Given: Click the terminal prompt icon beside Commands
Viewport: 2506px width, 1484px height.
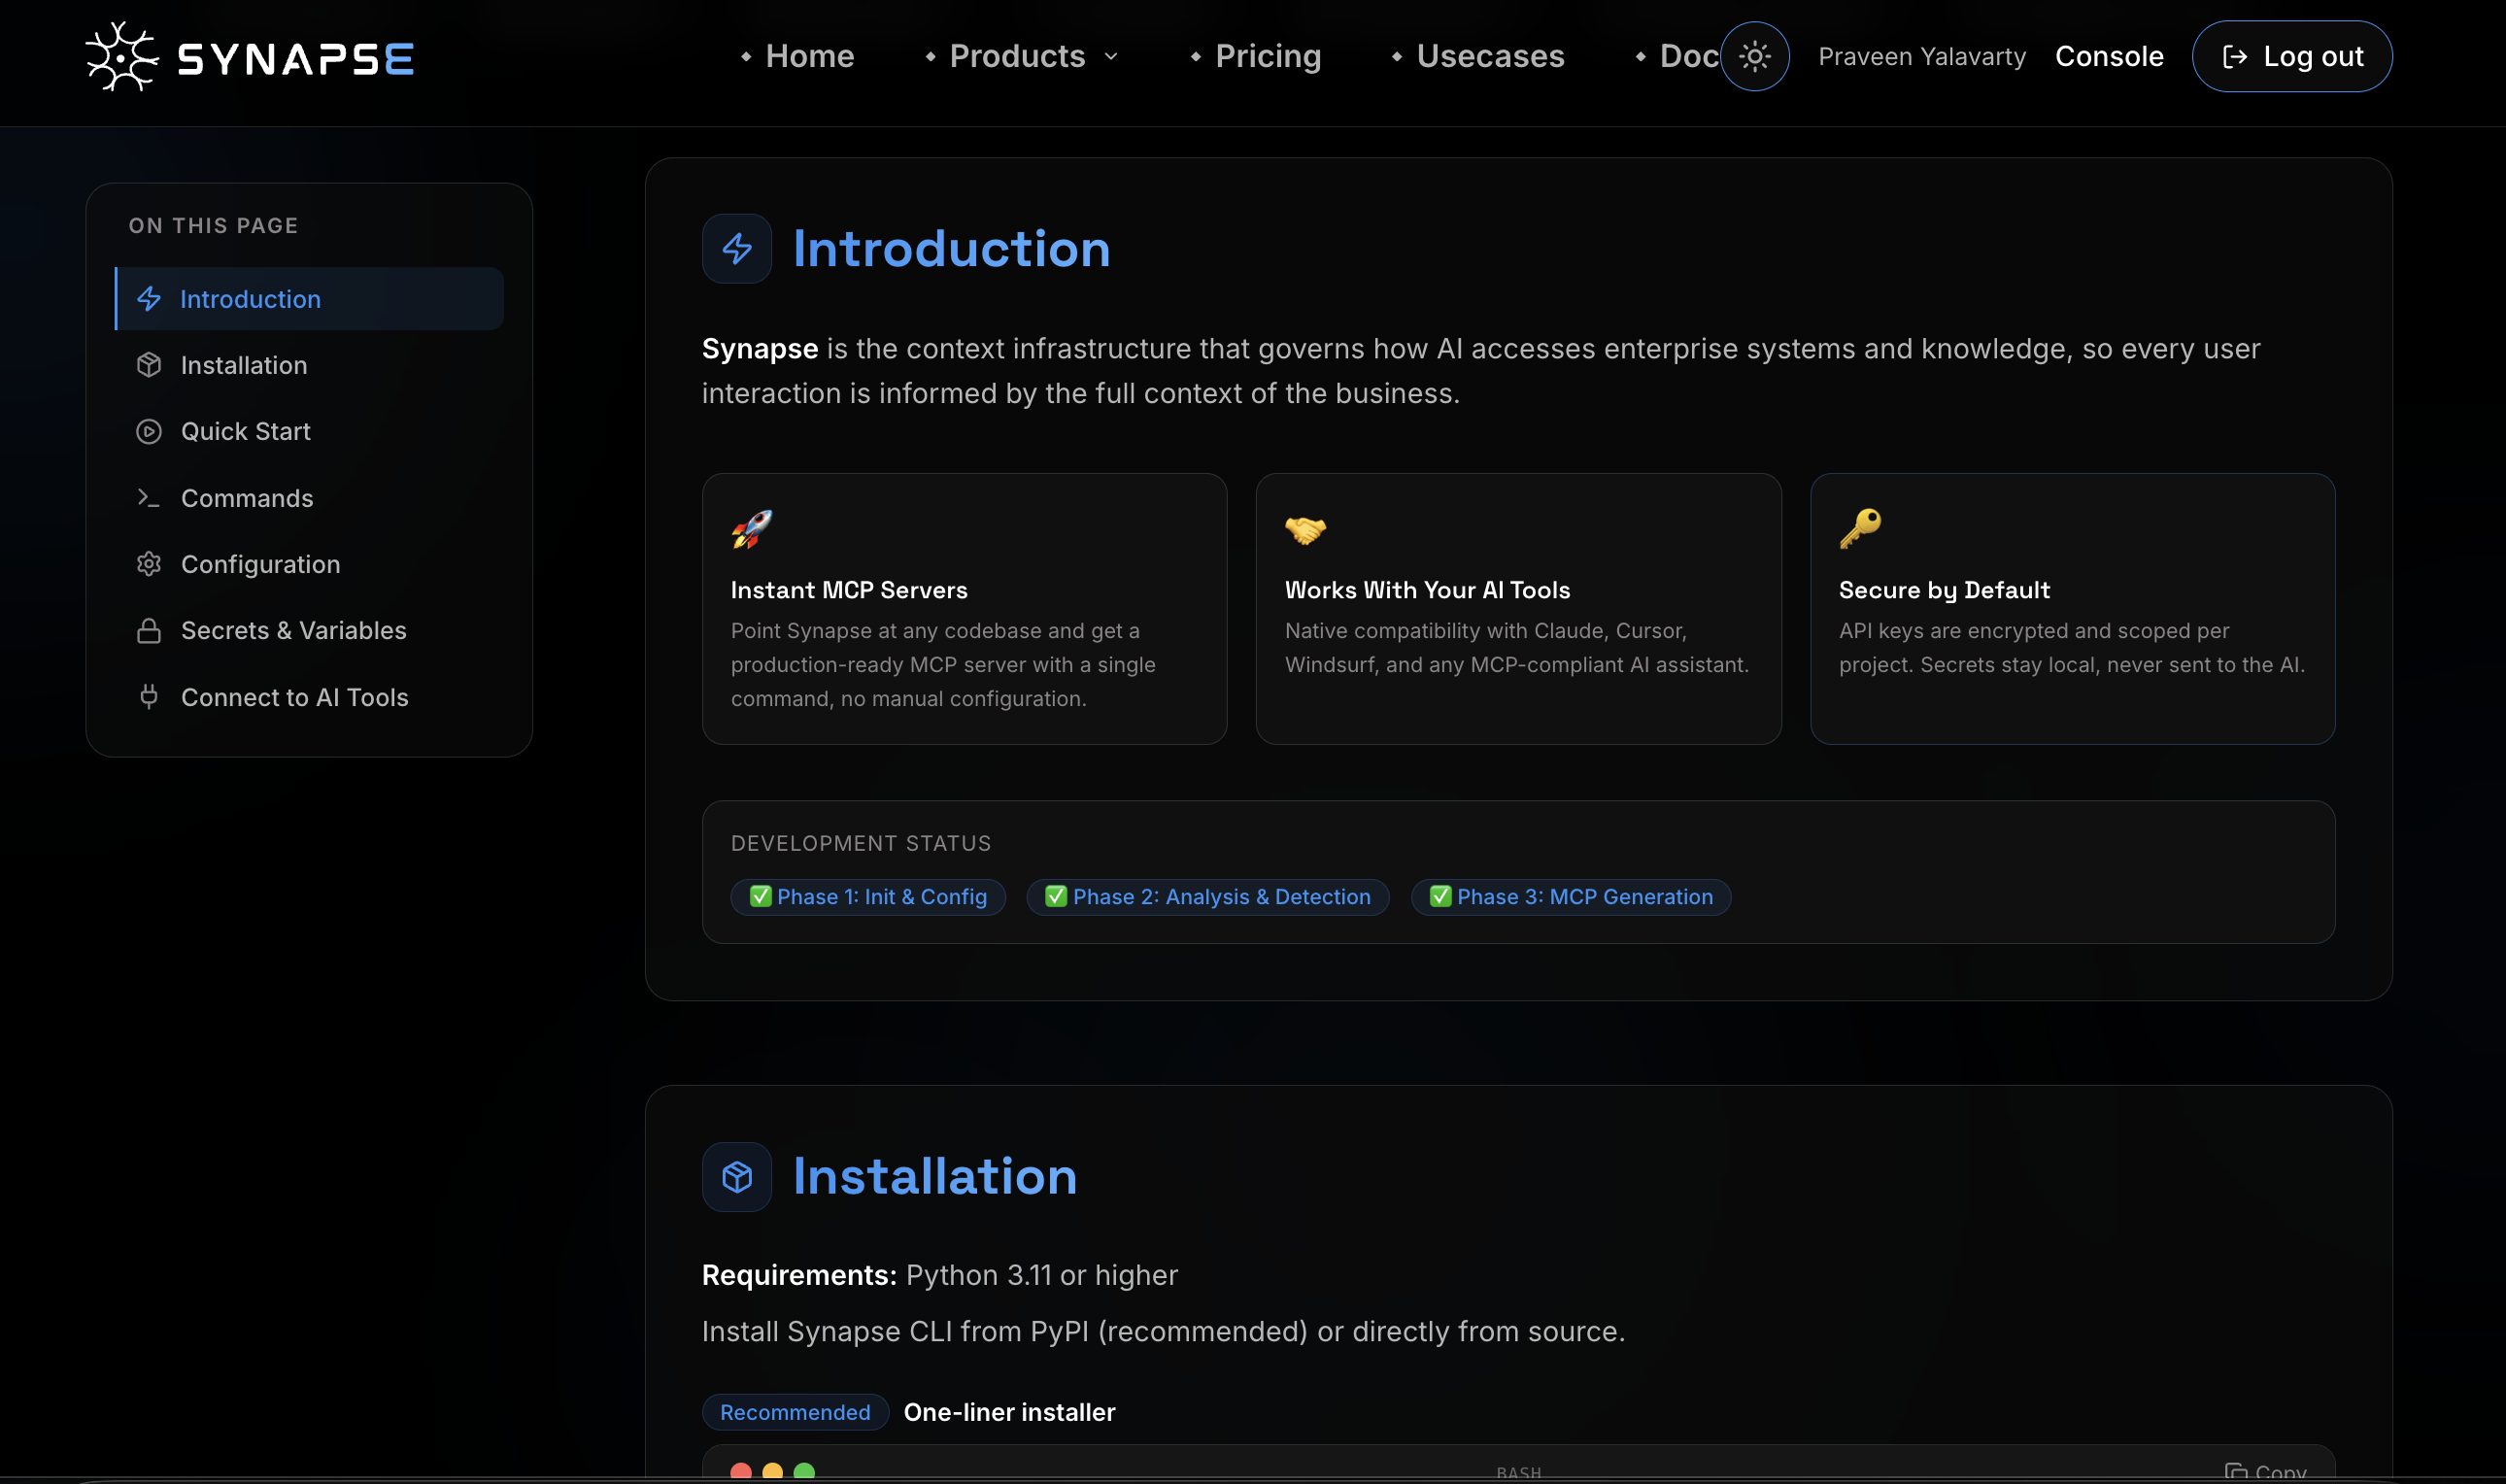Looking at the screenshot, I should (x=149, y=498).
